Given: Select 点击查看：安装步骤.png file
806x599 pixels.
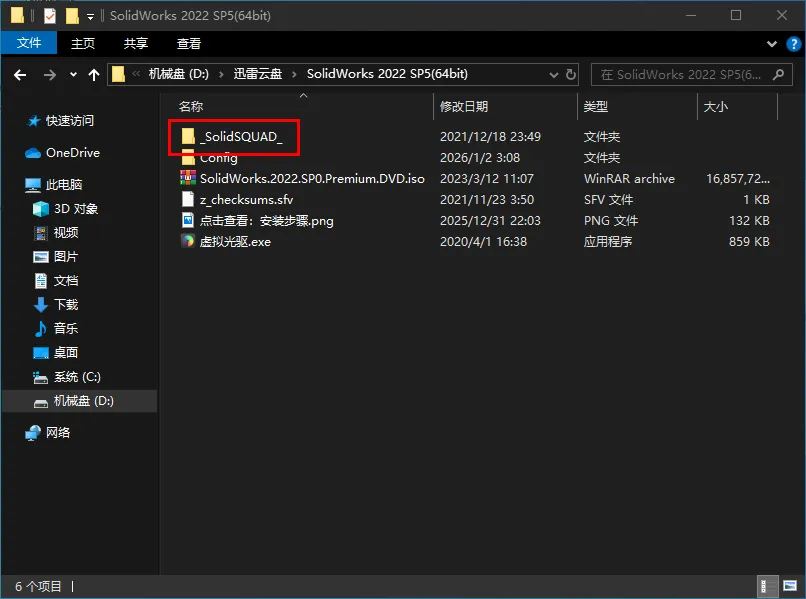Looking at the screenshot, I should (x=266, y=221).
